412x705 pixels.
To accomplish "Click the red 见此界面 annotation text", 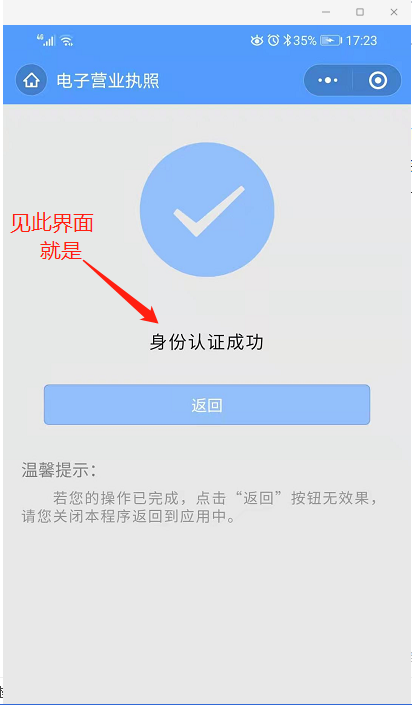I will tap(52, 223).
